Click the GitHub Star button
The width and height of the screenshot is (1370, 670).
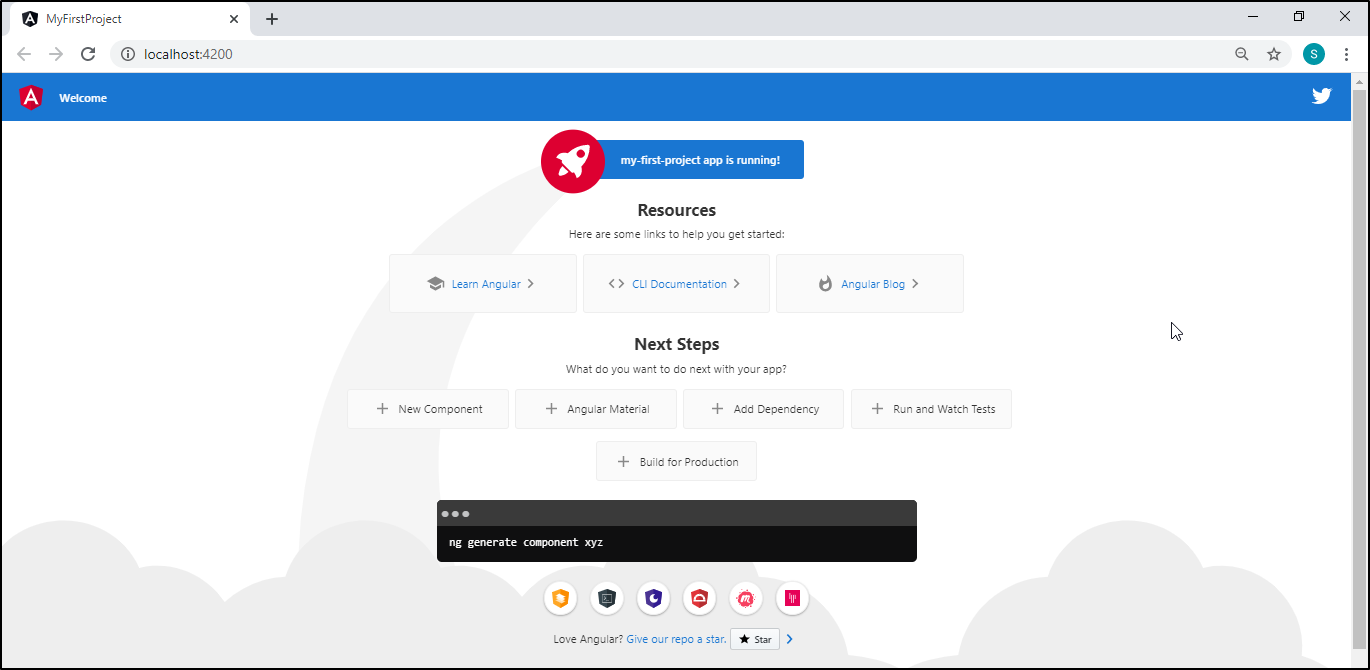[755, 639]
